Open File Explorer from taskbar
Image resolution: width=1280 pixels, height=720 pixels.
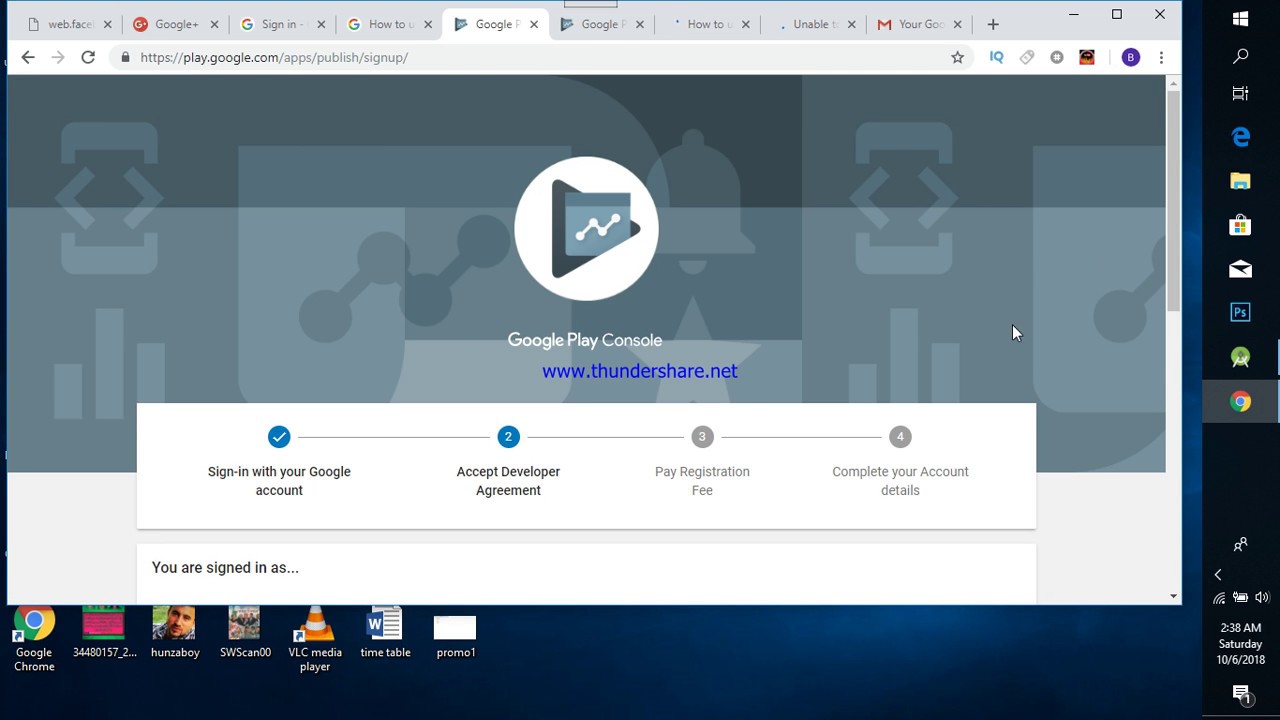(1241, 181)
